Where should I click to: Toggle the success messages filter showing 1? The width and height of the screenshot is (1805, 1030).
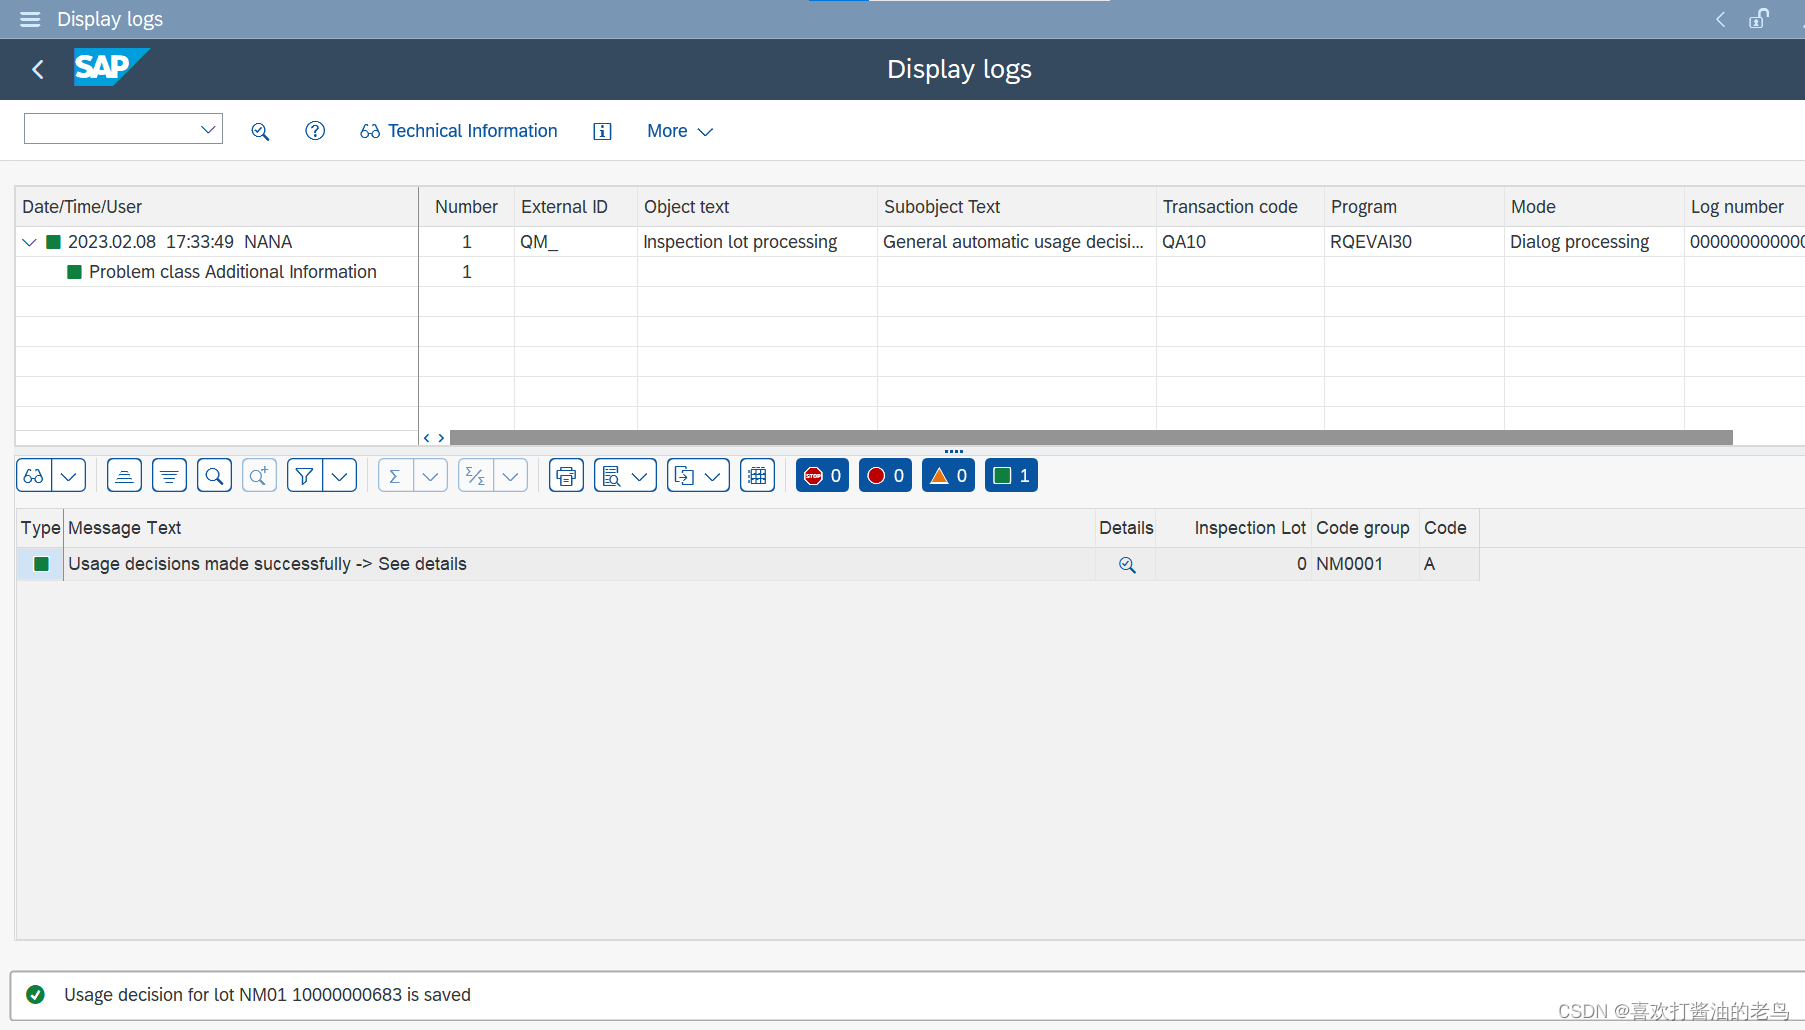pyautogui.click(x=1011, y=475)
